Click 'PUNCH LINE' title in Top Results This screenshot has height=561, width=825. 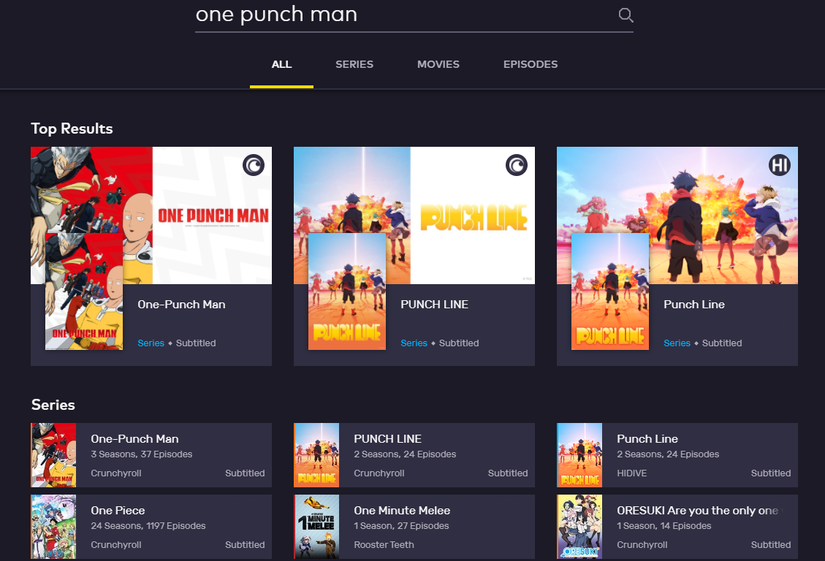(x=434, y=305)
